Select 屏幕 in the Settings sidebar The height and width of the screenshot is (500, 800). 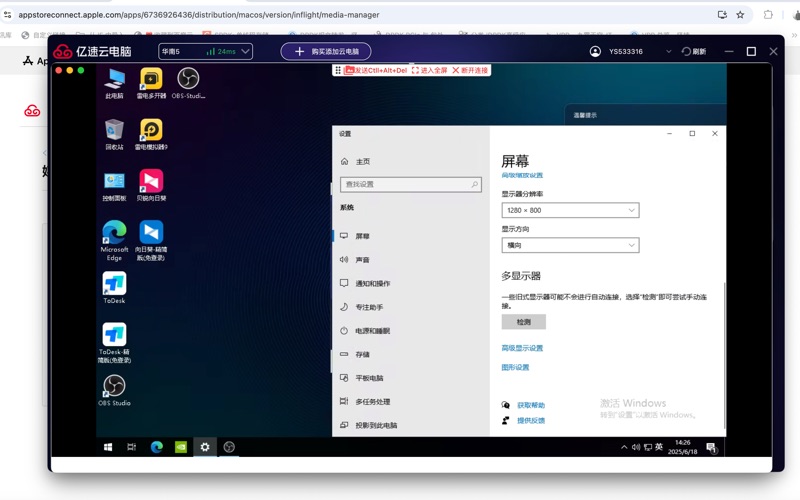pos(411,236)
